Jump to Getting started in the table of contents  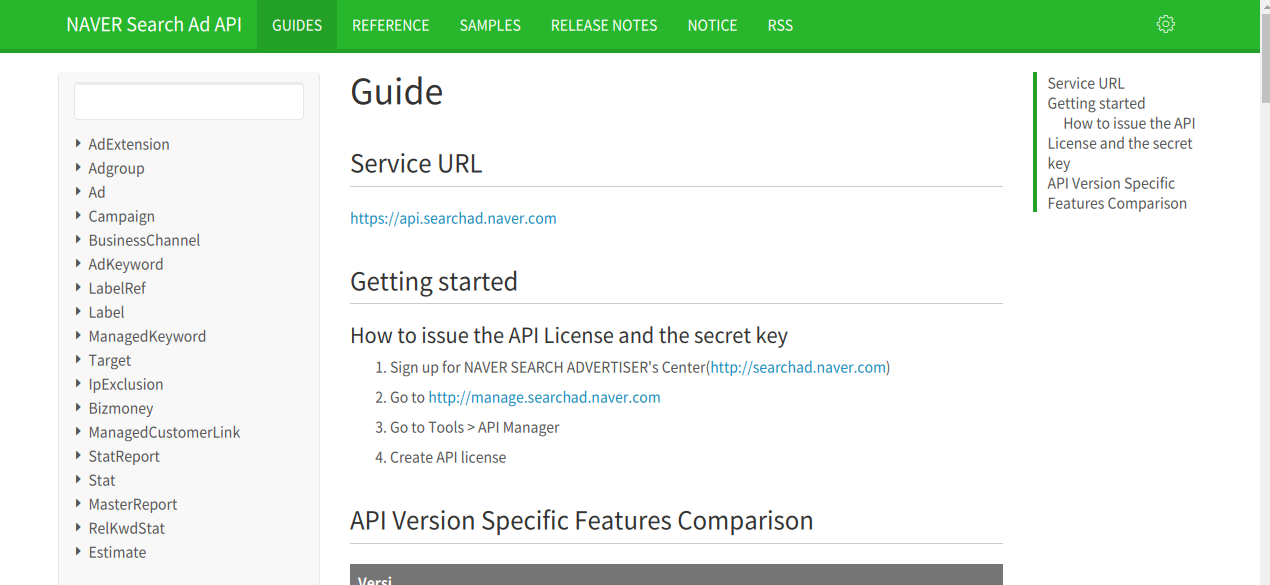click(1096, 103)
